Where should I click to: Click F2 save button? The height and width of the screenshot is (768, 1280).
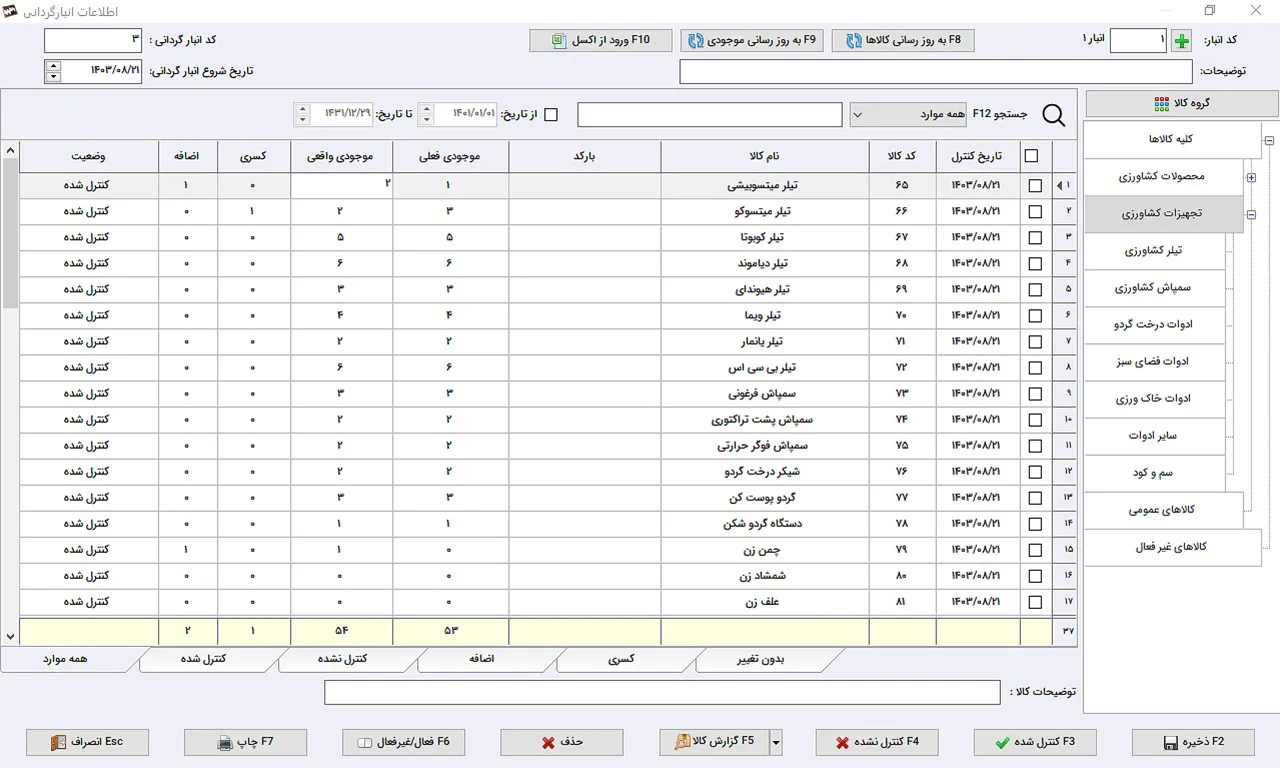pos(1193,742)
